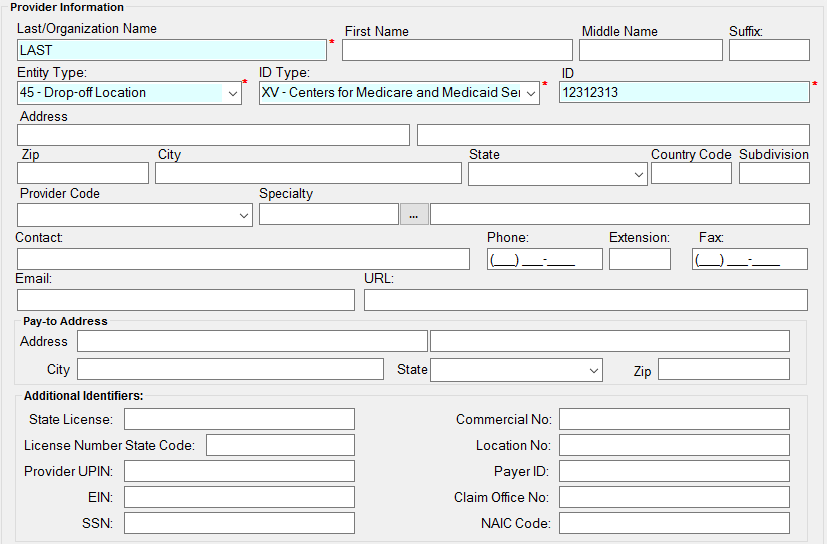
Task: Click the second Address line field
Action: tap(613, 135)
